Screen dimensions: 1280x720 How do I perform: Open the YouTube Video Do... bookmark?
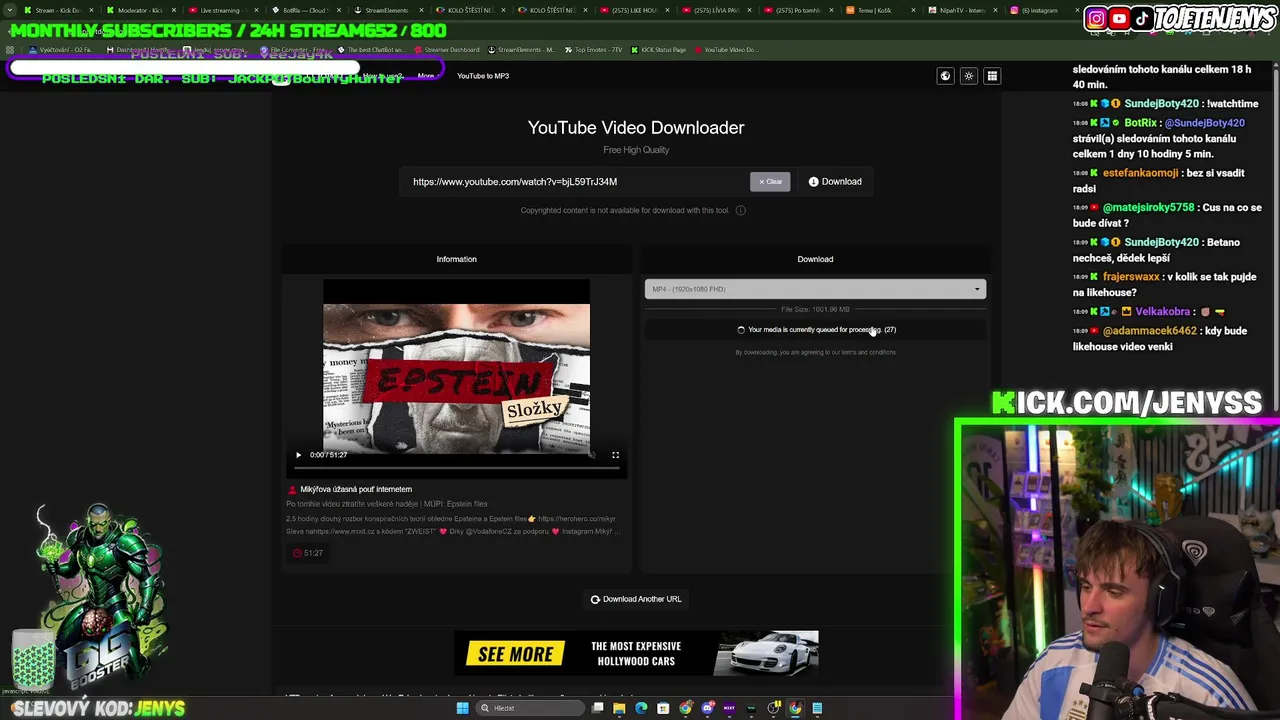tap(726, 50)
